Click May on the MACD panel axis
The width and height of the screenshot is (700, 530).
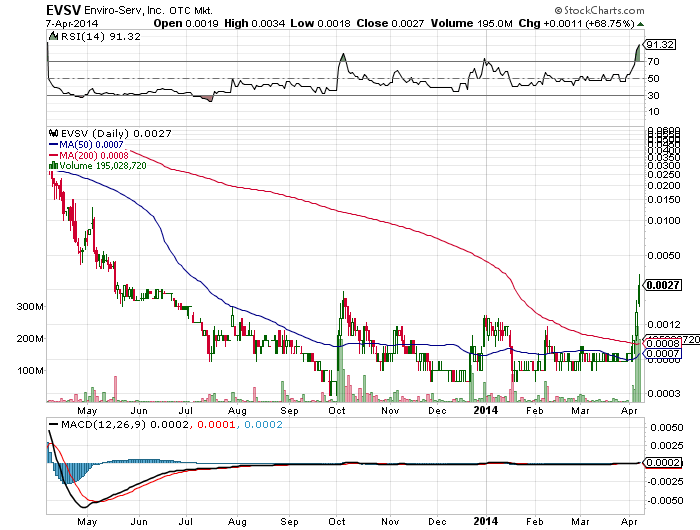87,522
